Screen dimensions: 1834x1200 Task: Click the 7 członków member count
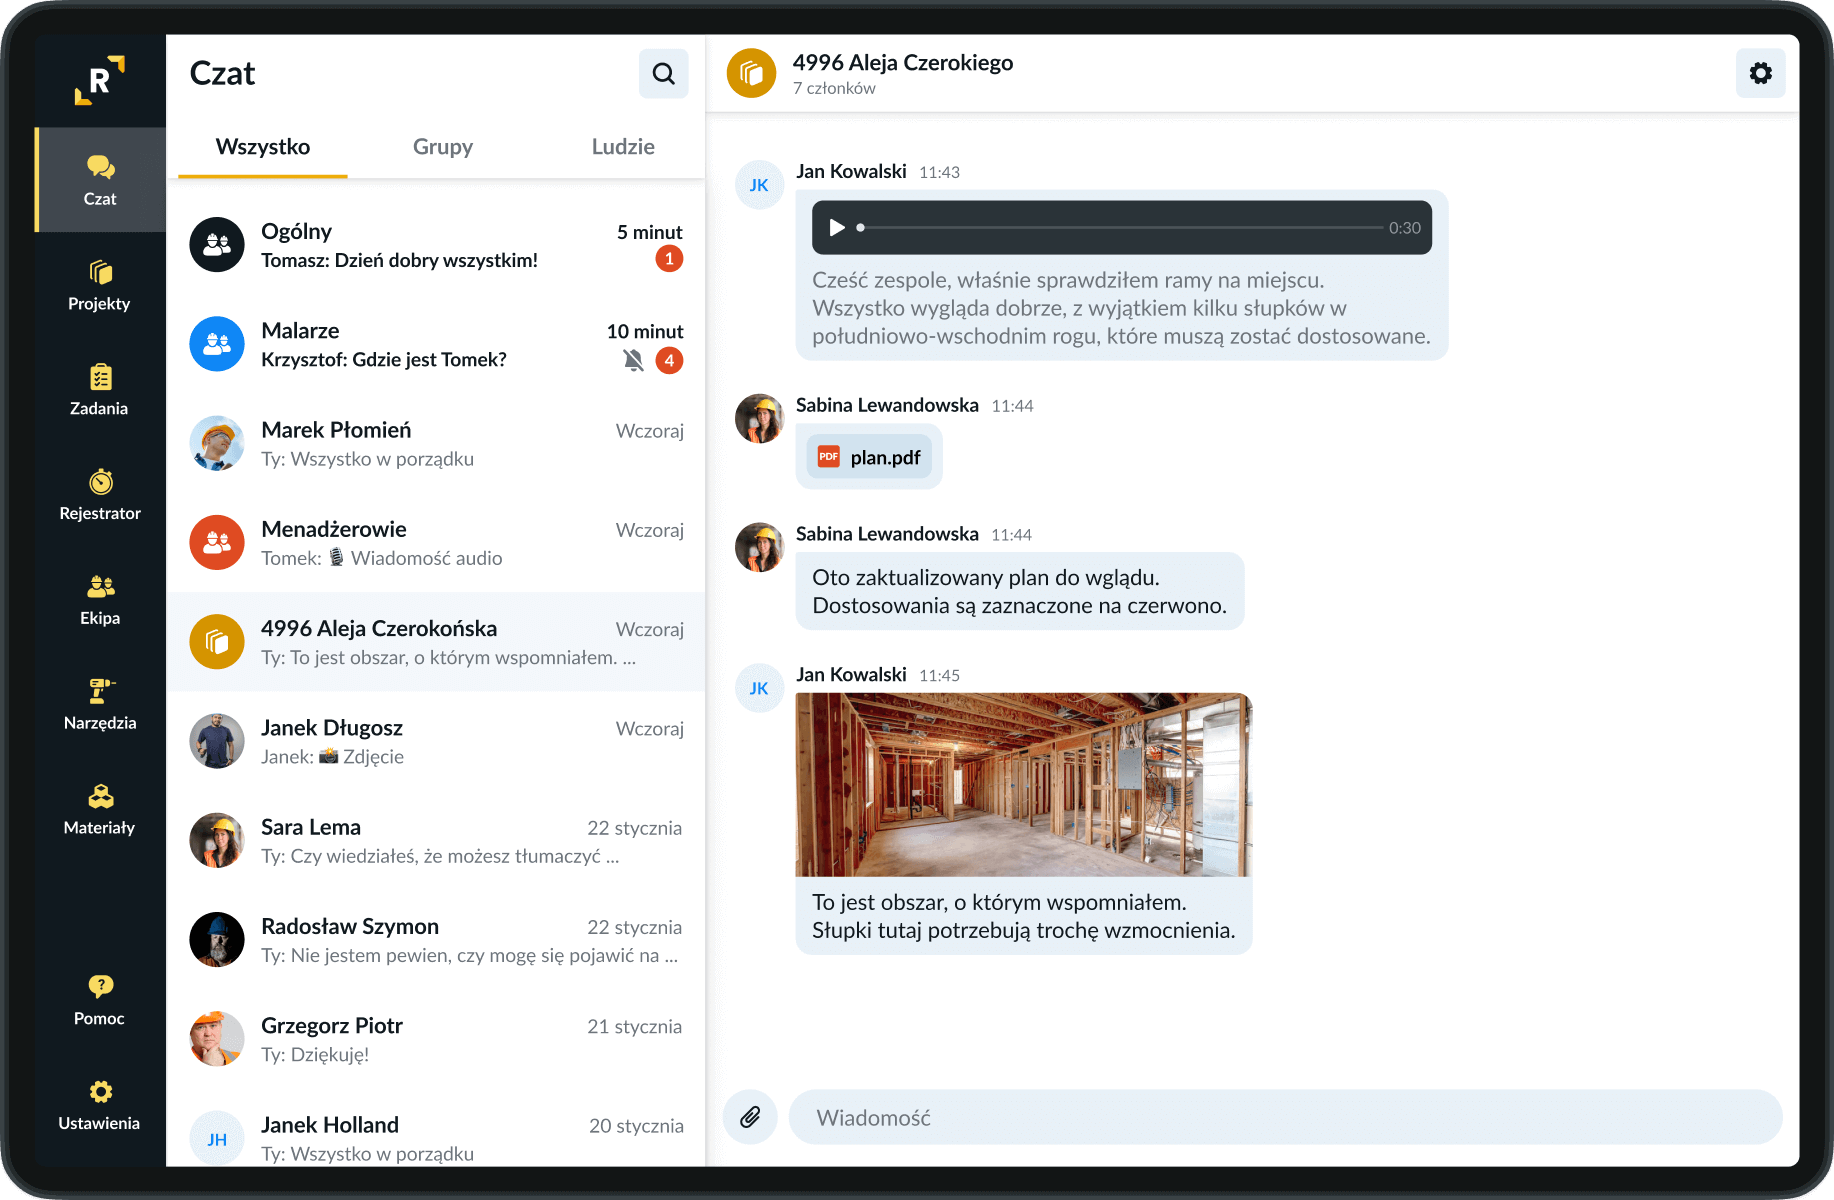(x=834, y=88)
